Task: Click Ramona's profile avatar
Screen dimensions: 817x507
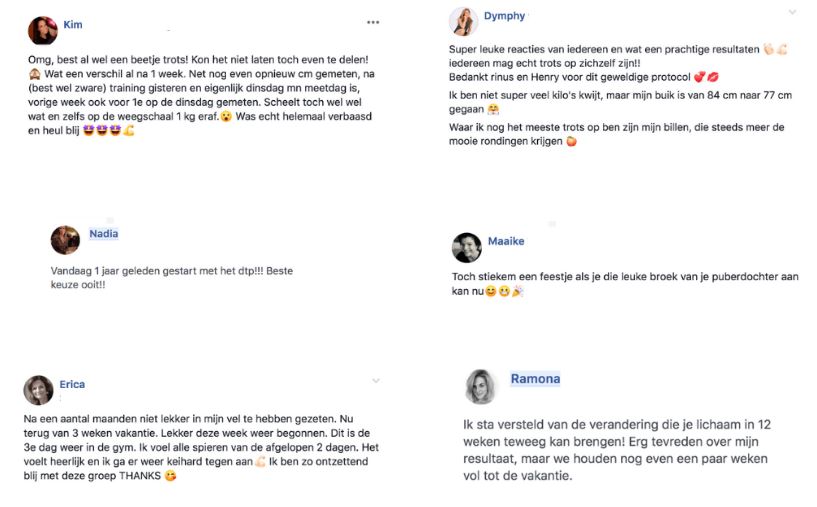Action: [x=480, y=386]
